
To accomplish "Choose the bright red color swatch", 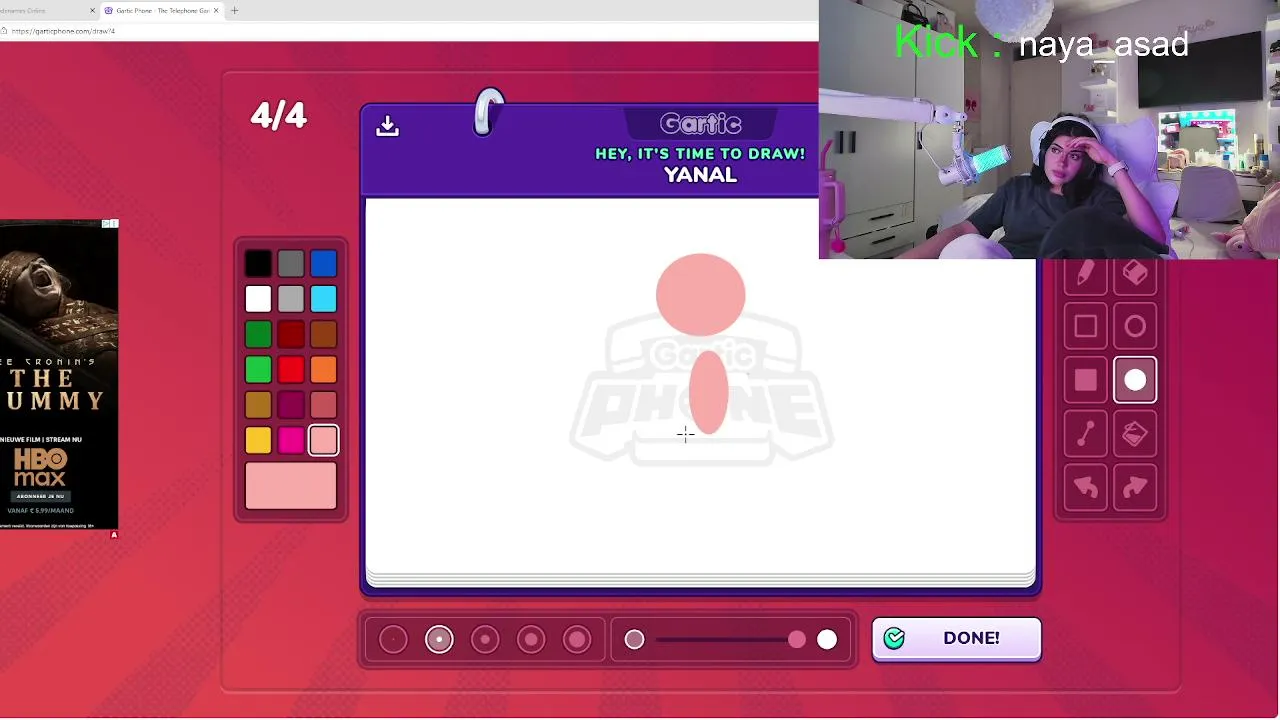I will 290,370.
